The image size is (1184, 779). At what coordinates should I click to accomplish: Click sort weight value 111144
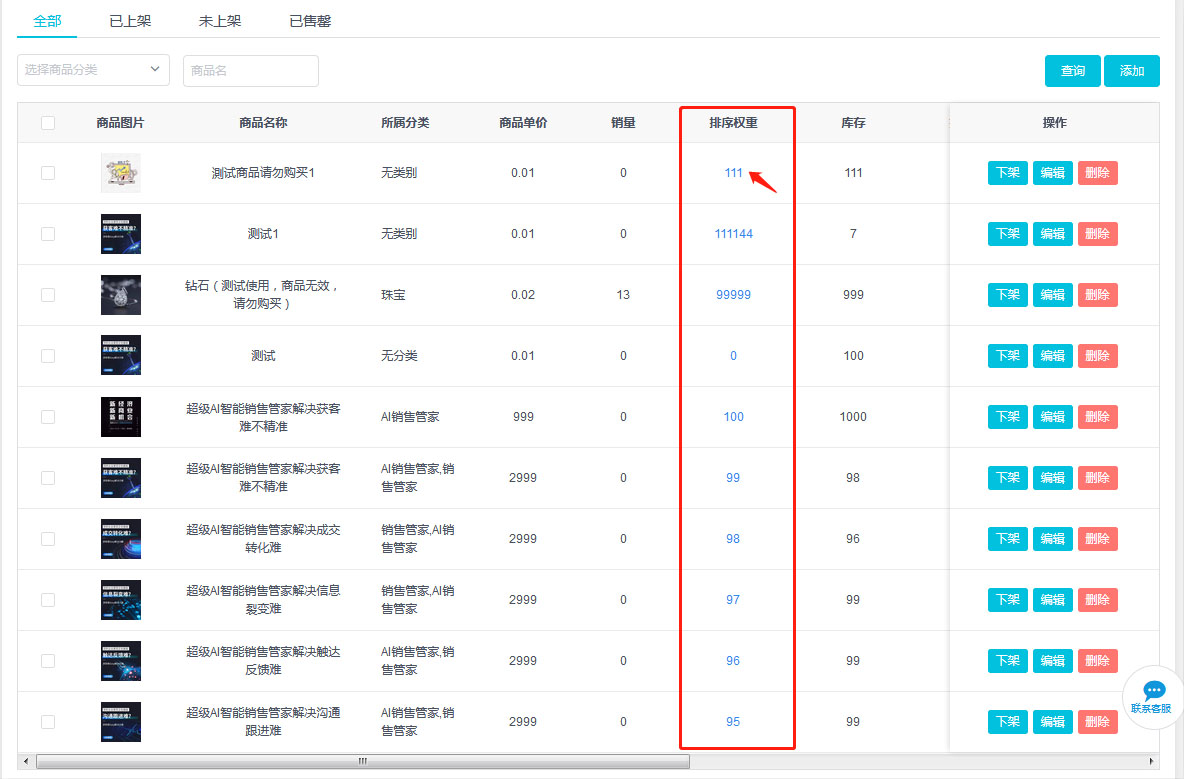coord(733,234)
